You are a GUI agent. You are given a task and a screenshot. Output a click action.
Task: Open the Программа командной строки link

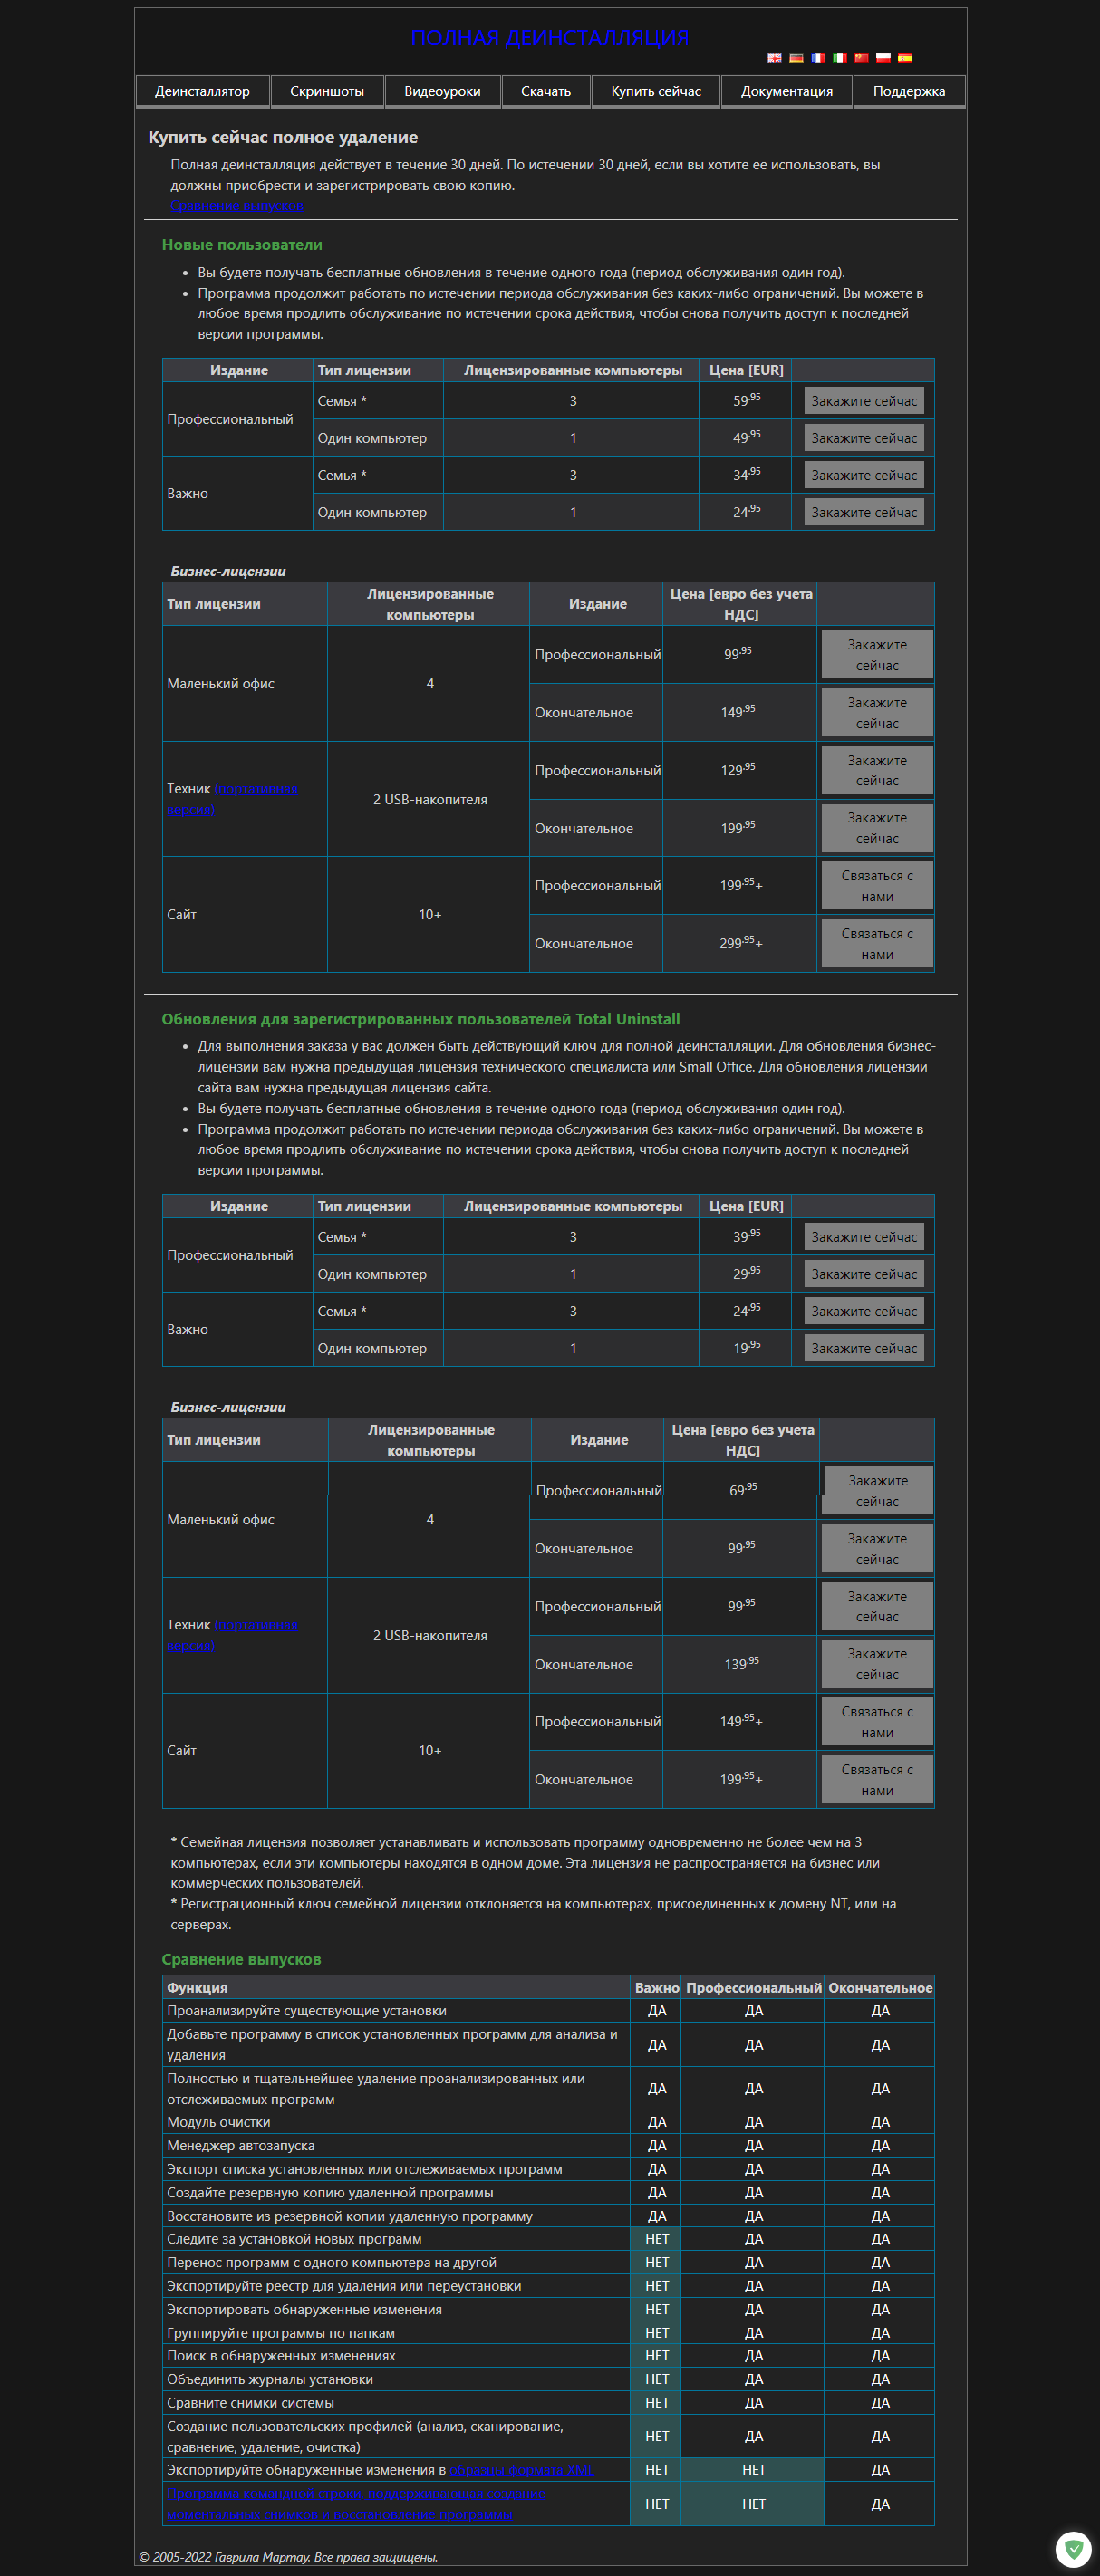click(355, 2504)
